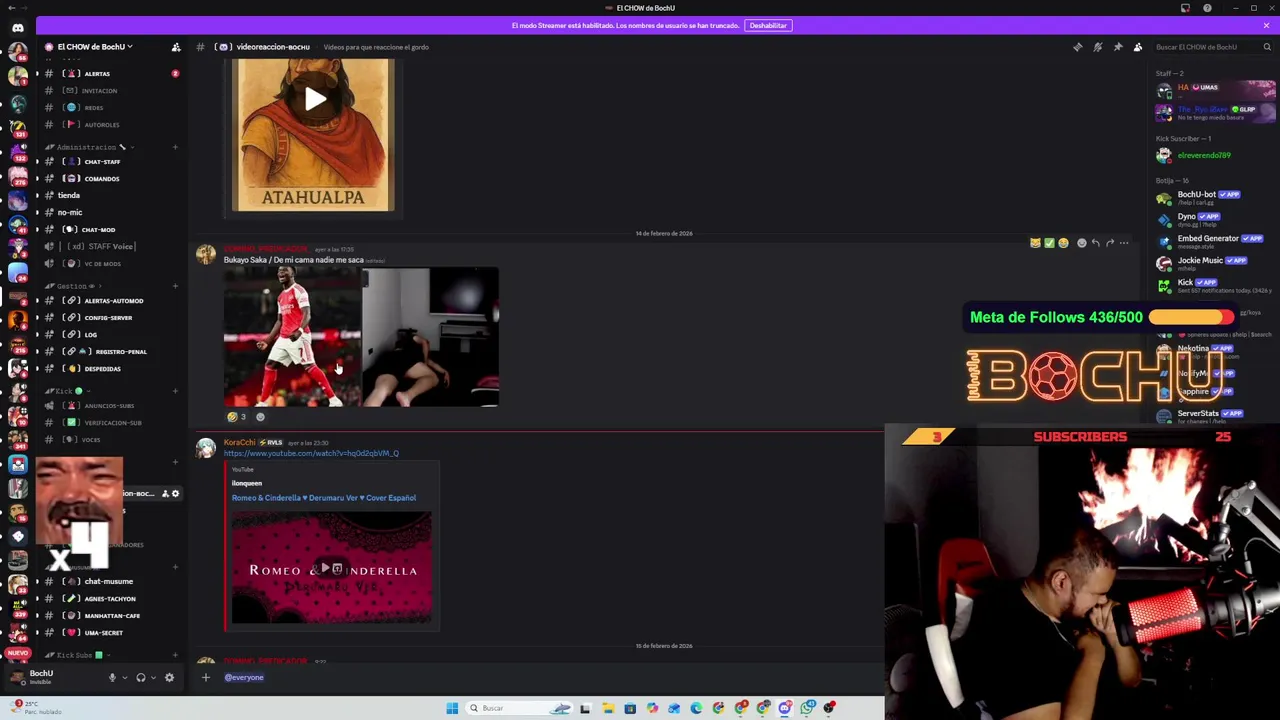The width and height of the screenshot is (1280, 720).
Task: Open the Threads icon in channel header
Action: click(x=1077, y=47)
